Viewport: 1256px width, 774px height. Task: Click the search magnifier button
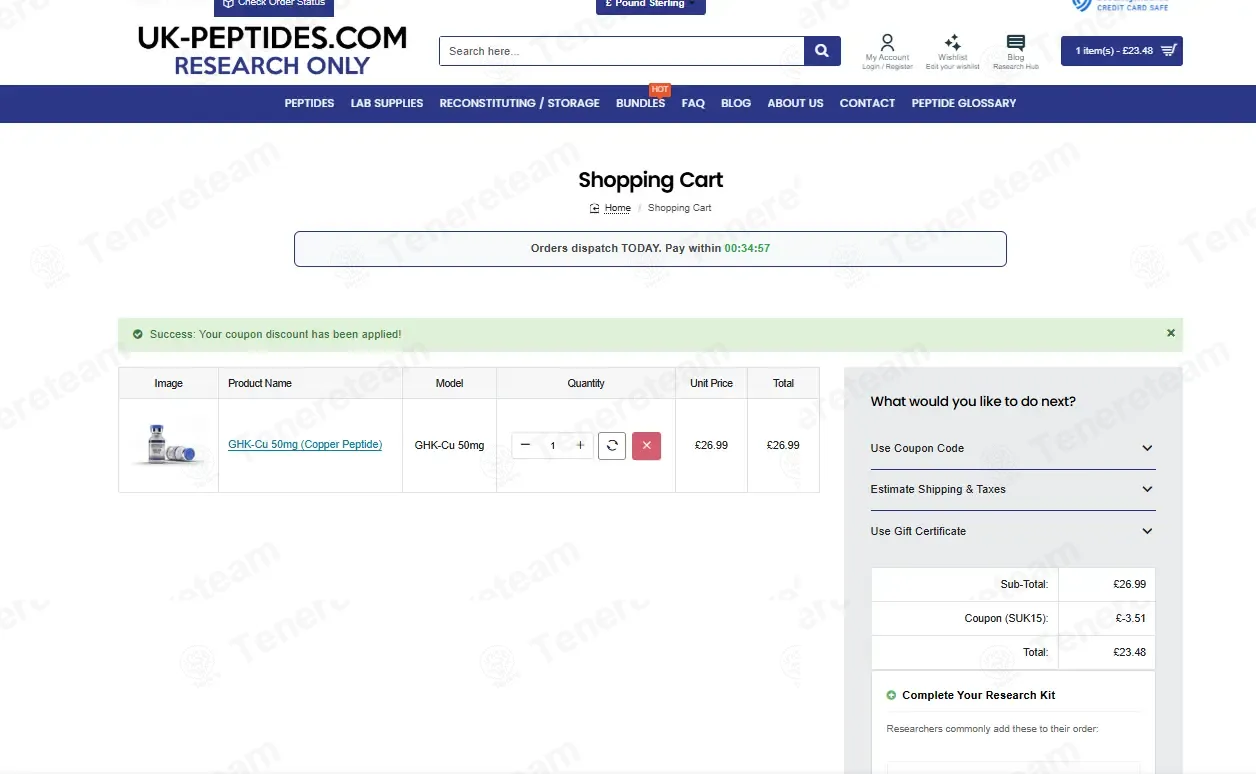point(822,51)
